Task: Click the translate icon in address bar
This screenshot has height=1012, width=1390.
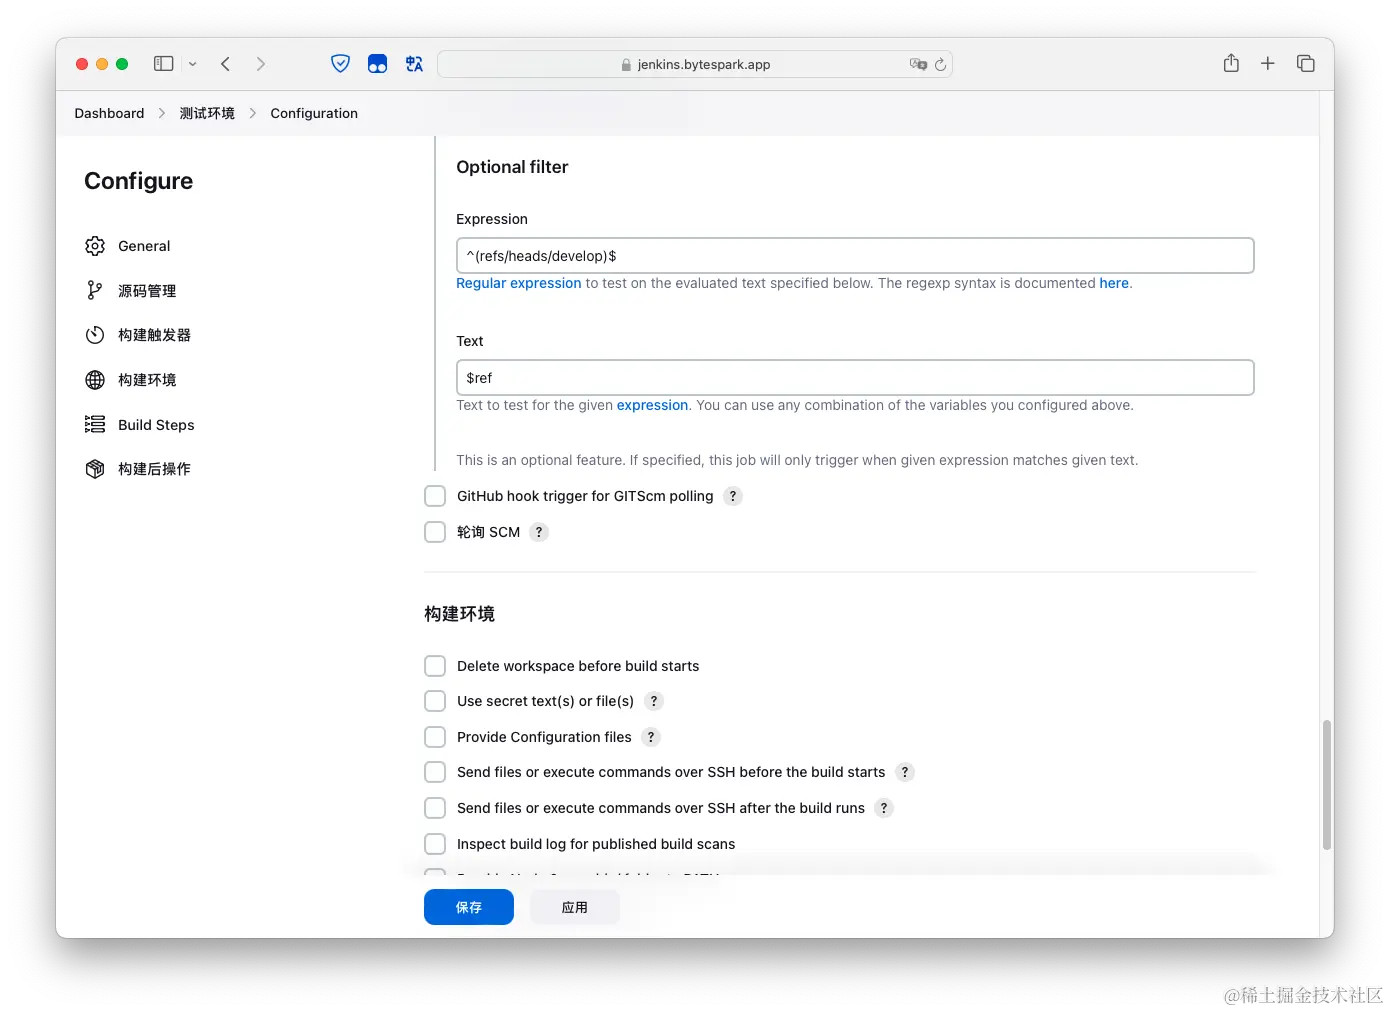Action: (918, 64)
